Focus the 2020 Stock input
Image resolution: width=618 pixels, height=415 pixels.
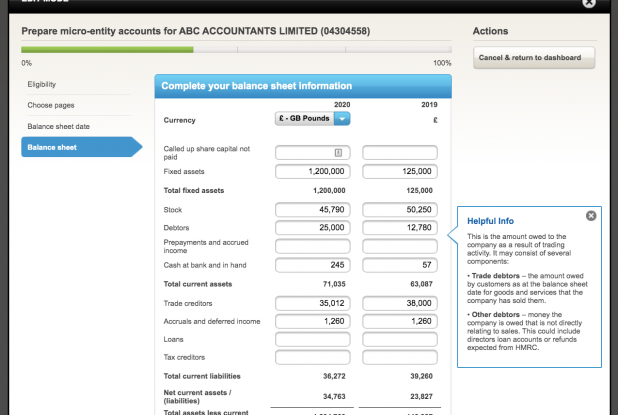tap(312, 209)
